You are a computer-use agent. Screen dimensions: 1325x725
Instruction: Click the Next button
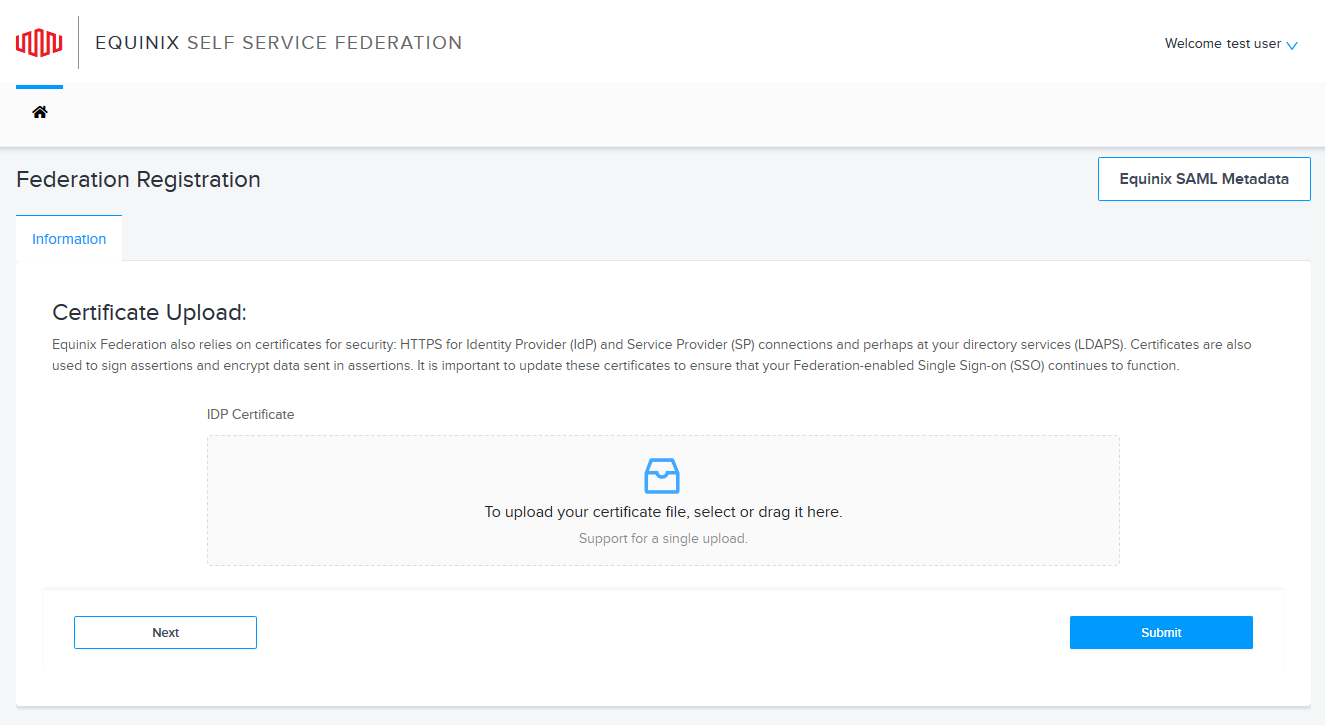pos(165,632)
